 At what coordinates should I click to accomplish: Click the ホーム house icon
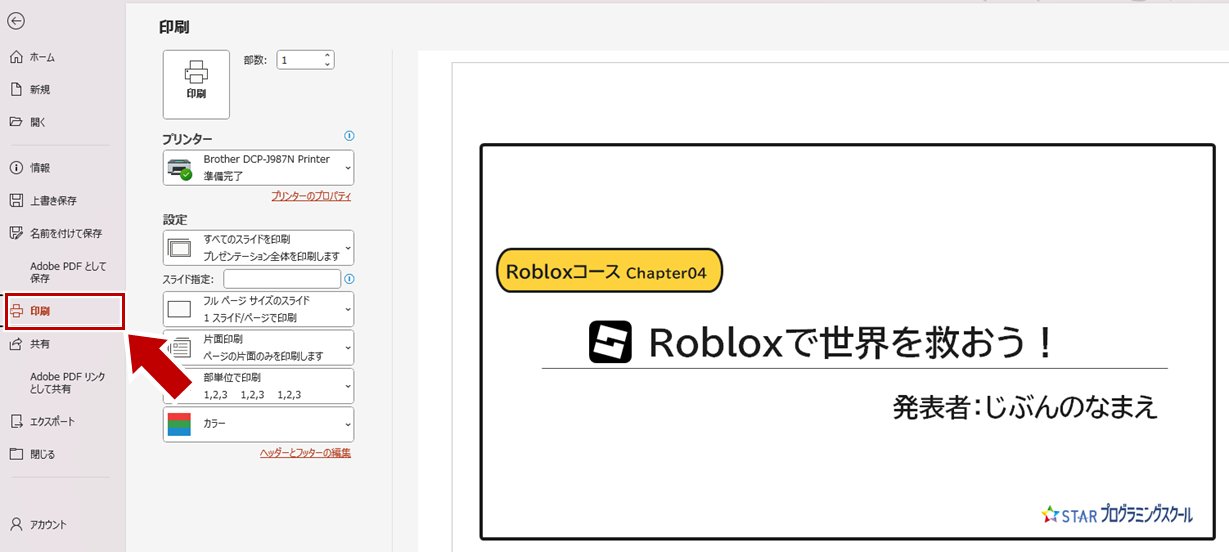[16, 57]
